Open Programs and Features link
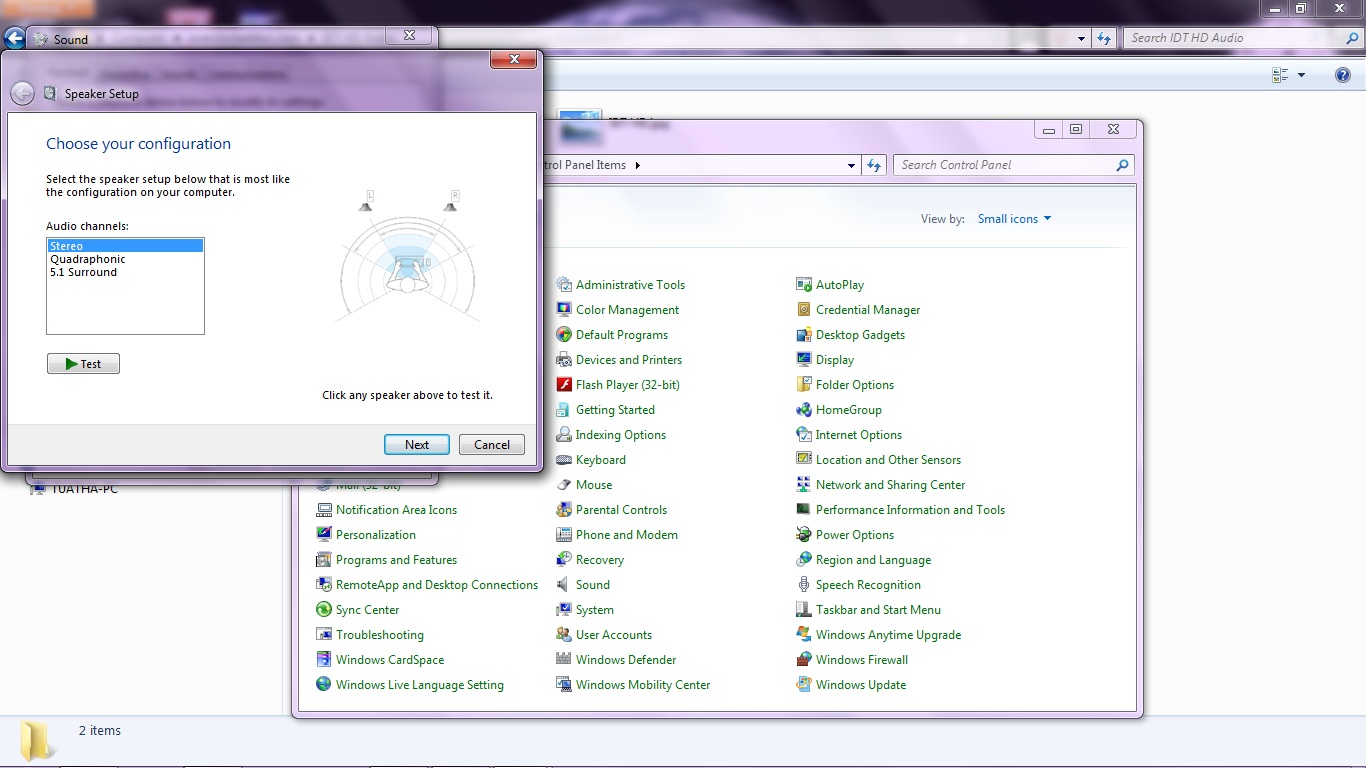This screenshot has width=1366, height=768. (x=396, y=560)
